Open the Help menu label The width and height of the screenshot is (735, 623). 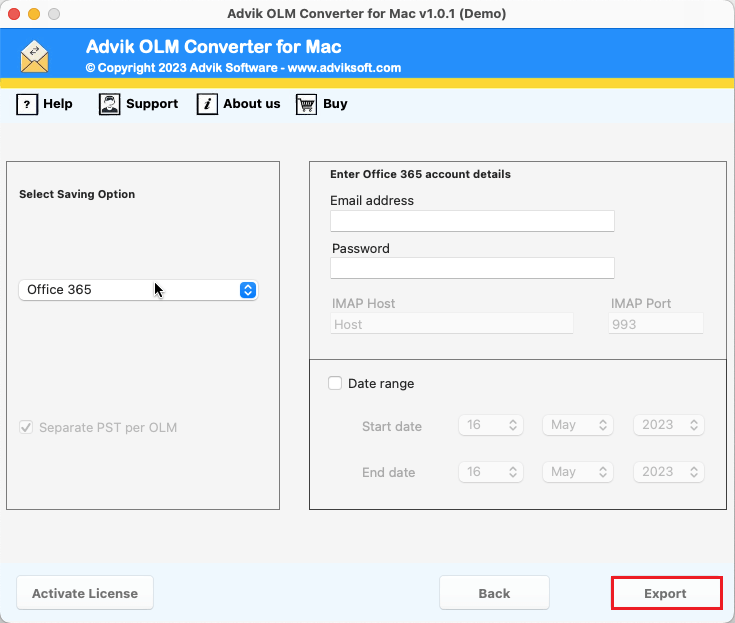(58, 104)
